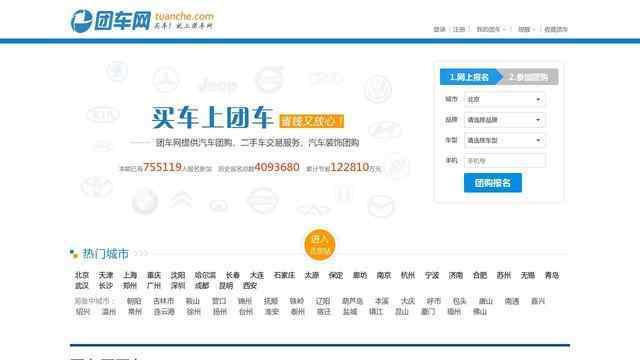Screen dimensions: 640x360
Task: Choose 厦门 from the grey city list
Action: (428, 312)
